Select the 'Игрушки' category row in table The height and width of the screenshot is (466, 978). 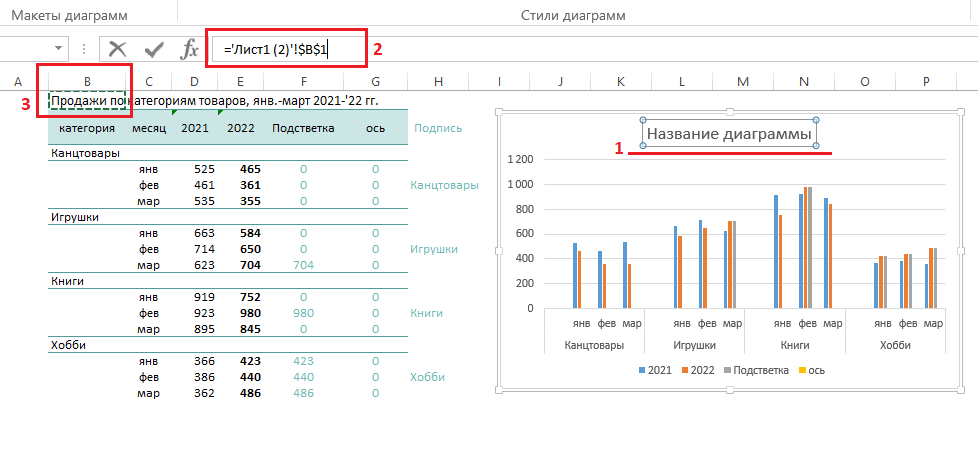coord(72,217)
